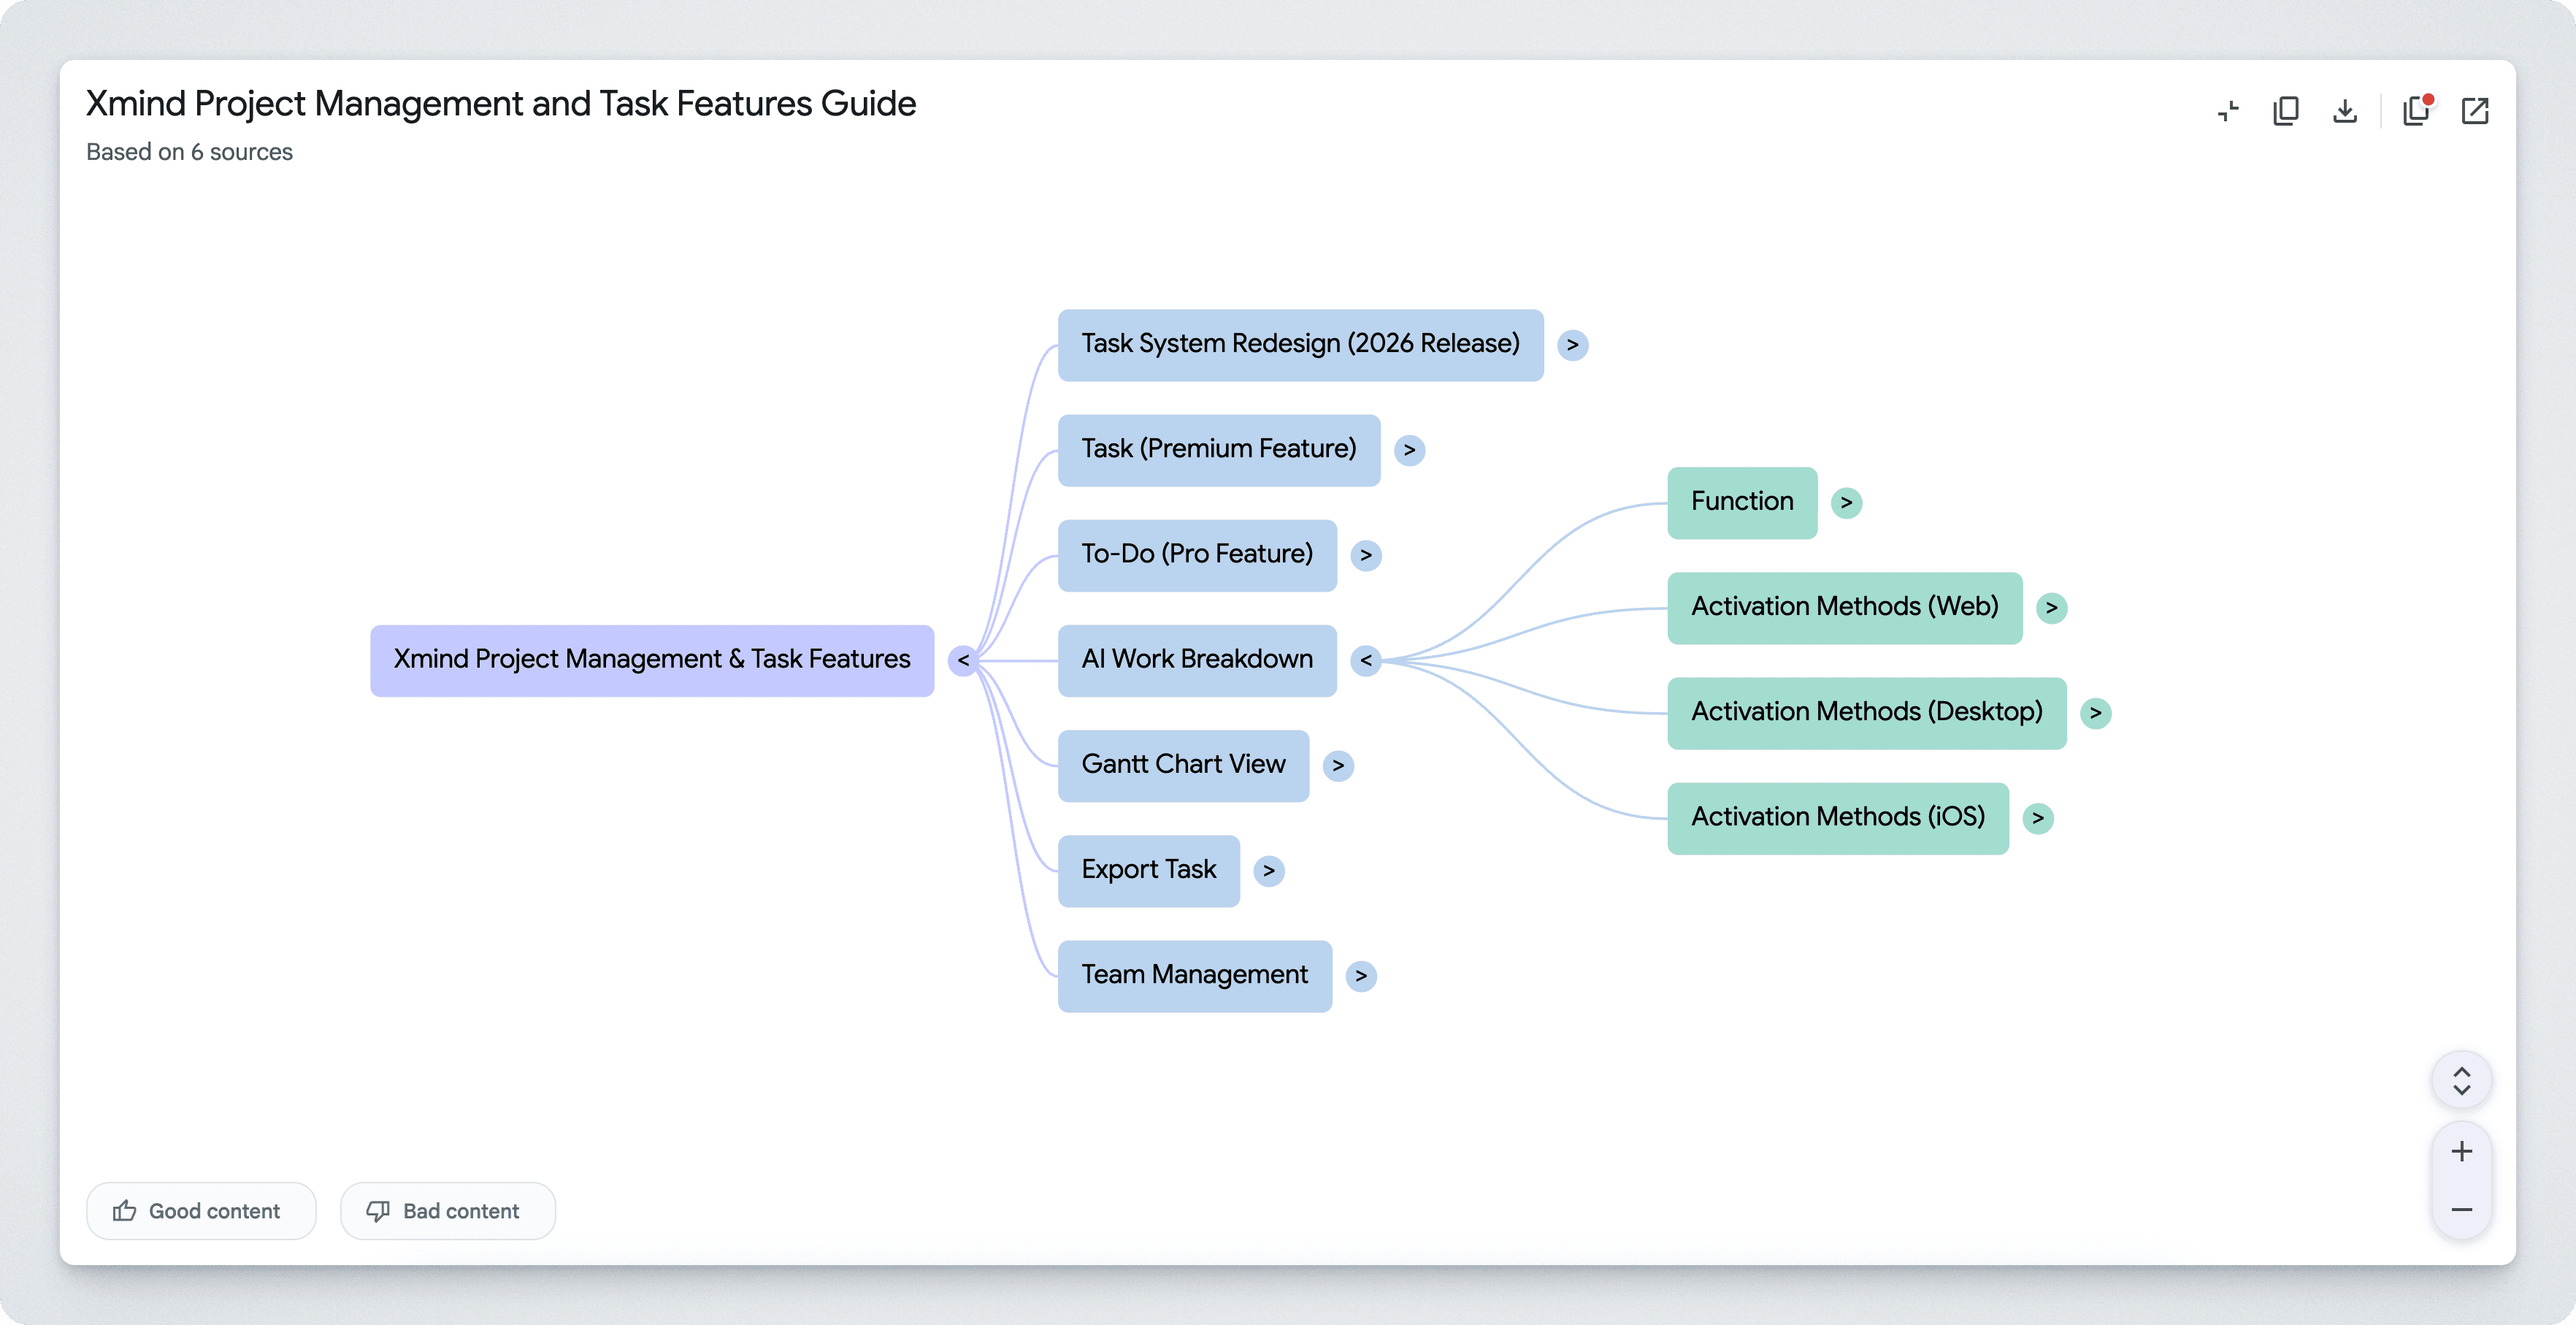Click the copy icon with red dot
This screenshot has width=2576, height=1325.
tap(2417, 111)
